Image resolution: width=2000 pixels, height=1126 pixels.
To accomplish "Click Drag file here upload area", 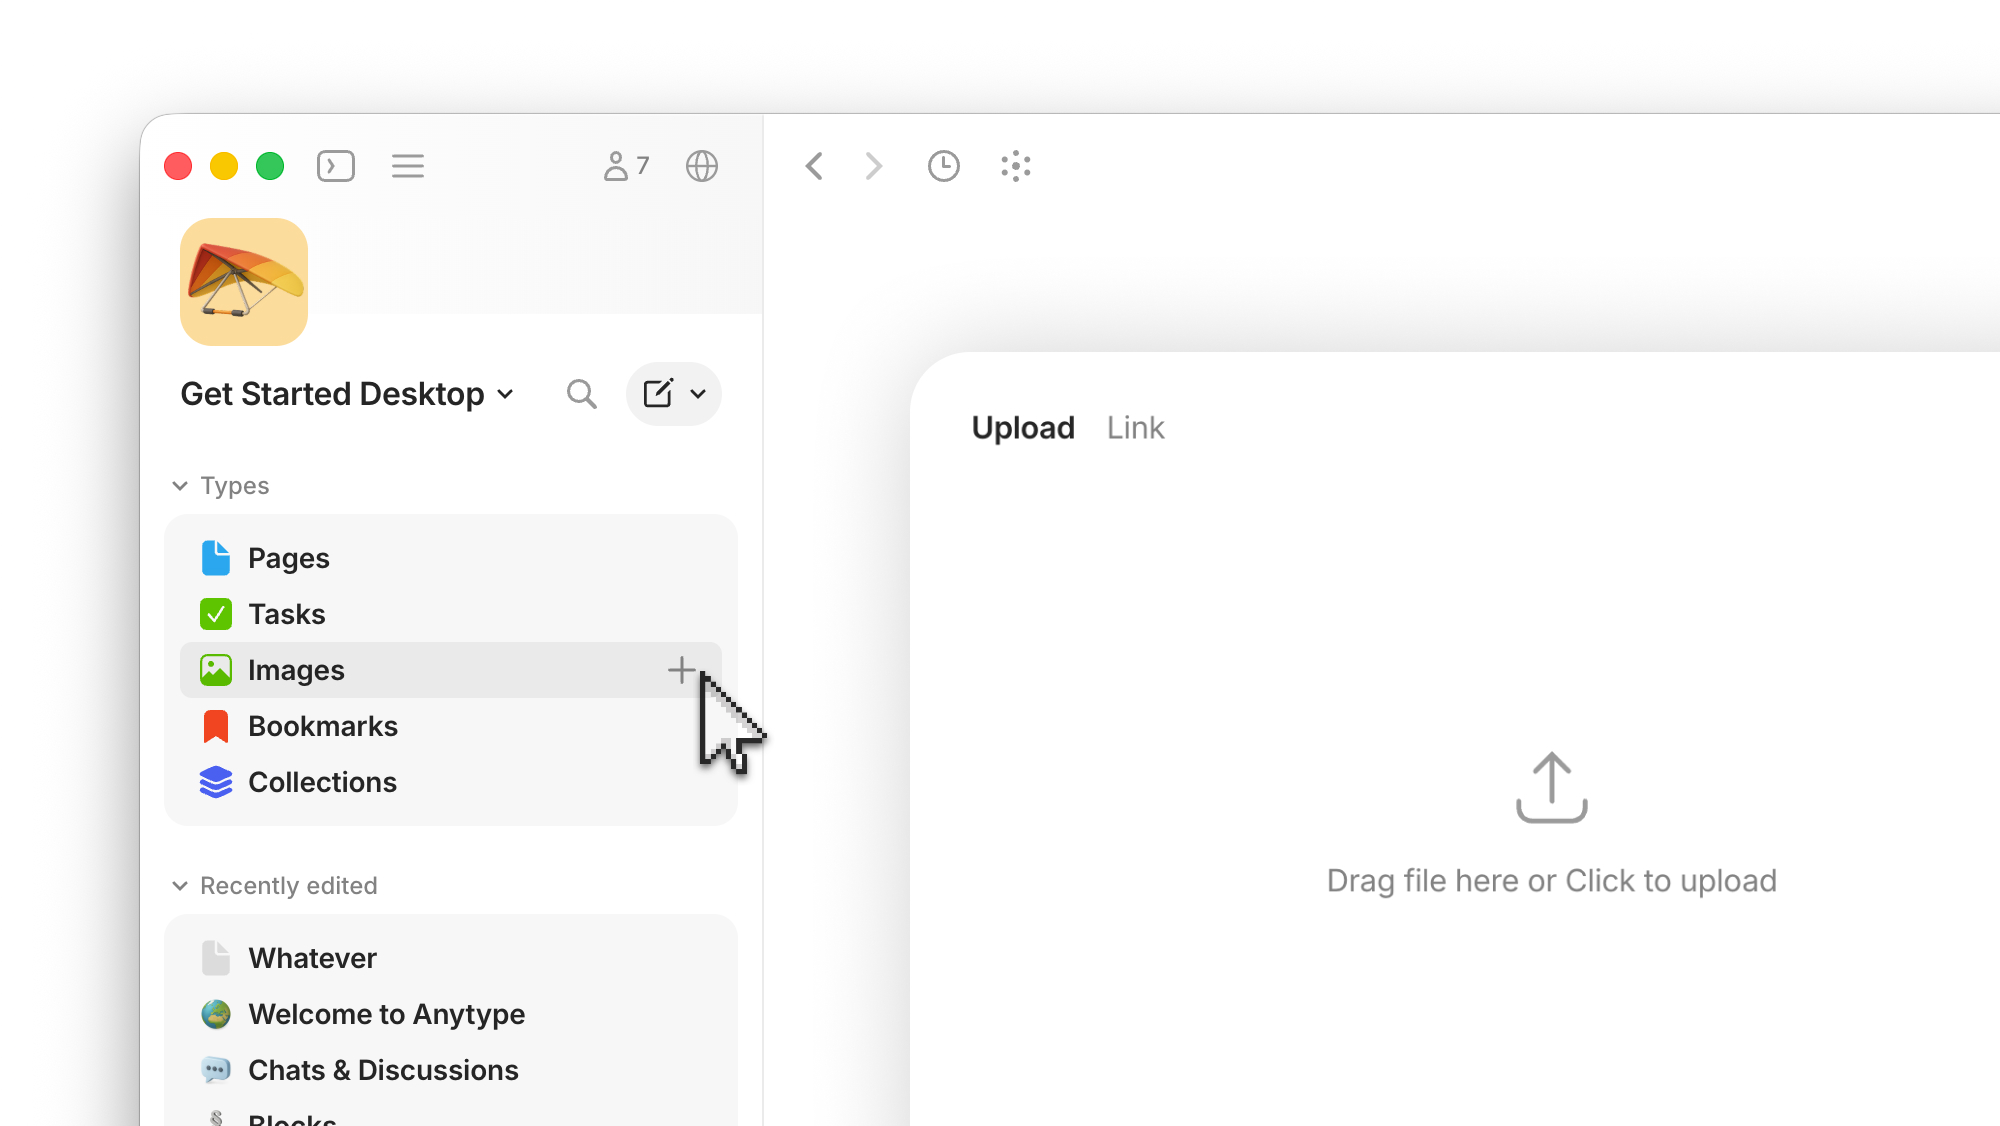I will click(1551, 825).
